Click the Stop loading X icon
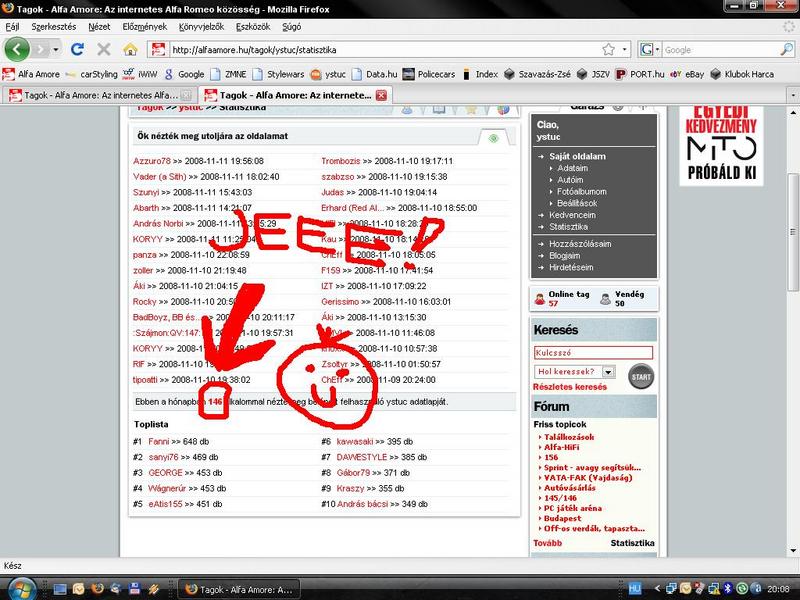The height and width of the screenshot is (600, 800). coord(104,49)
